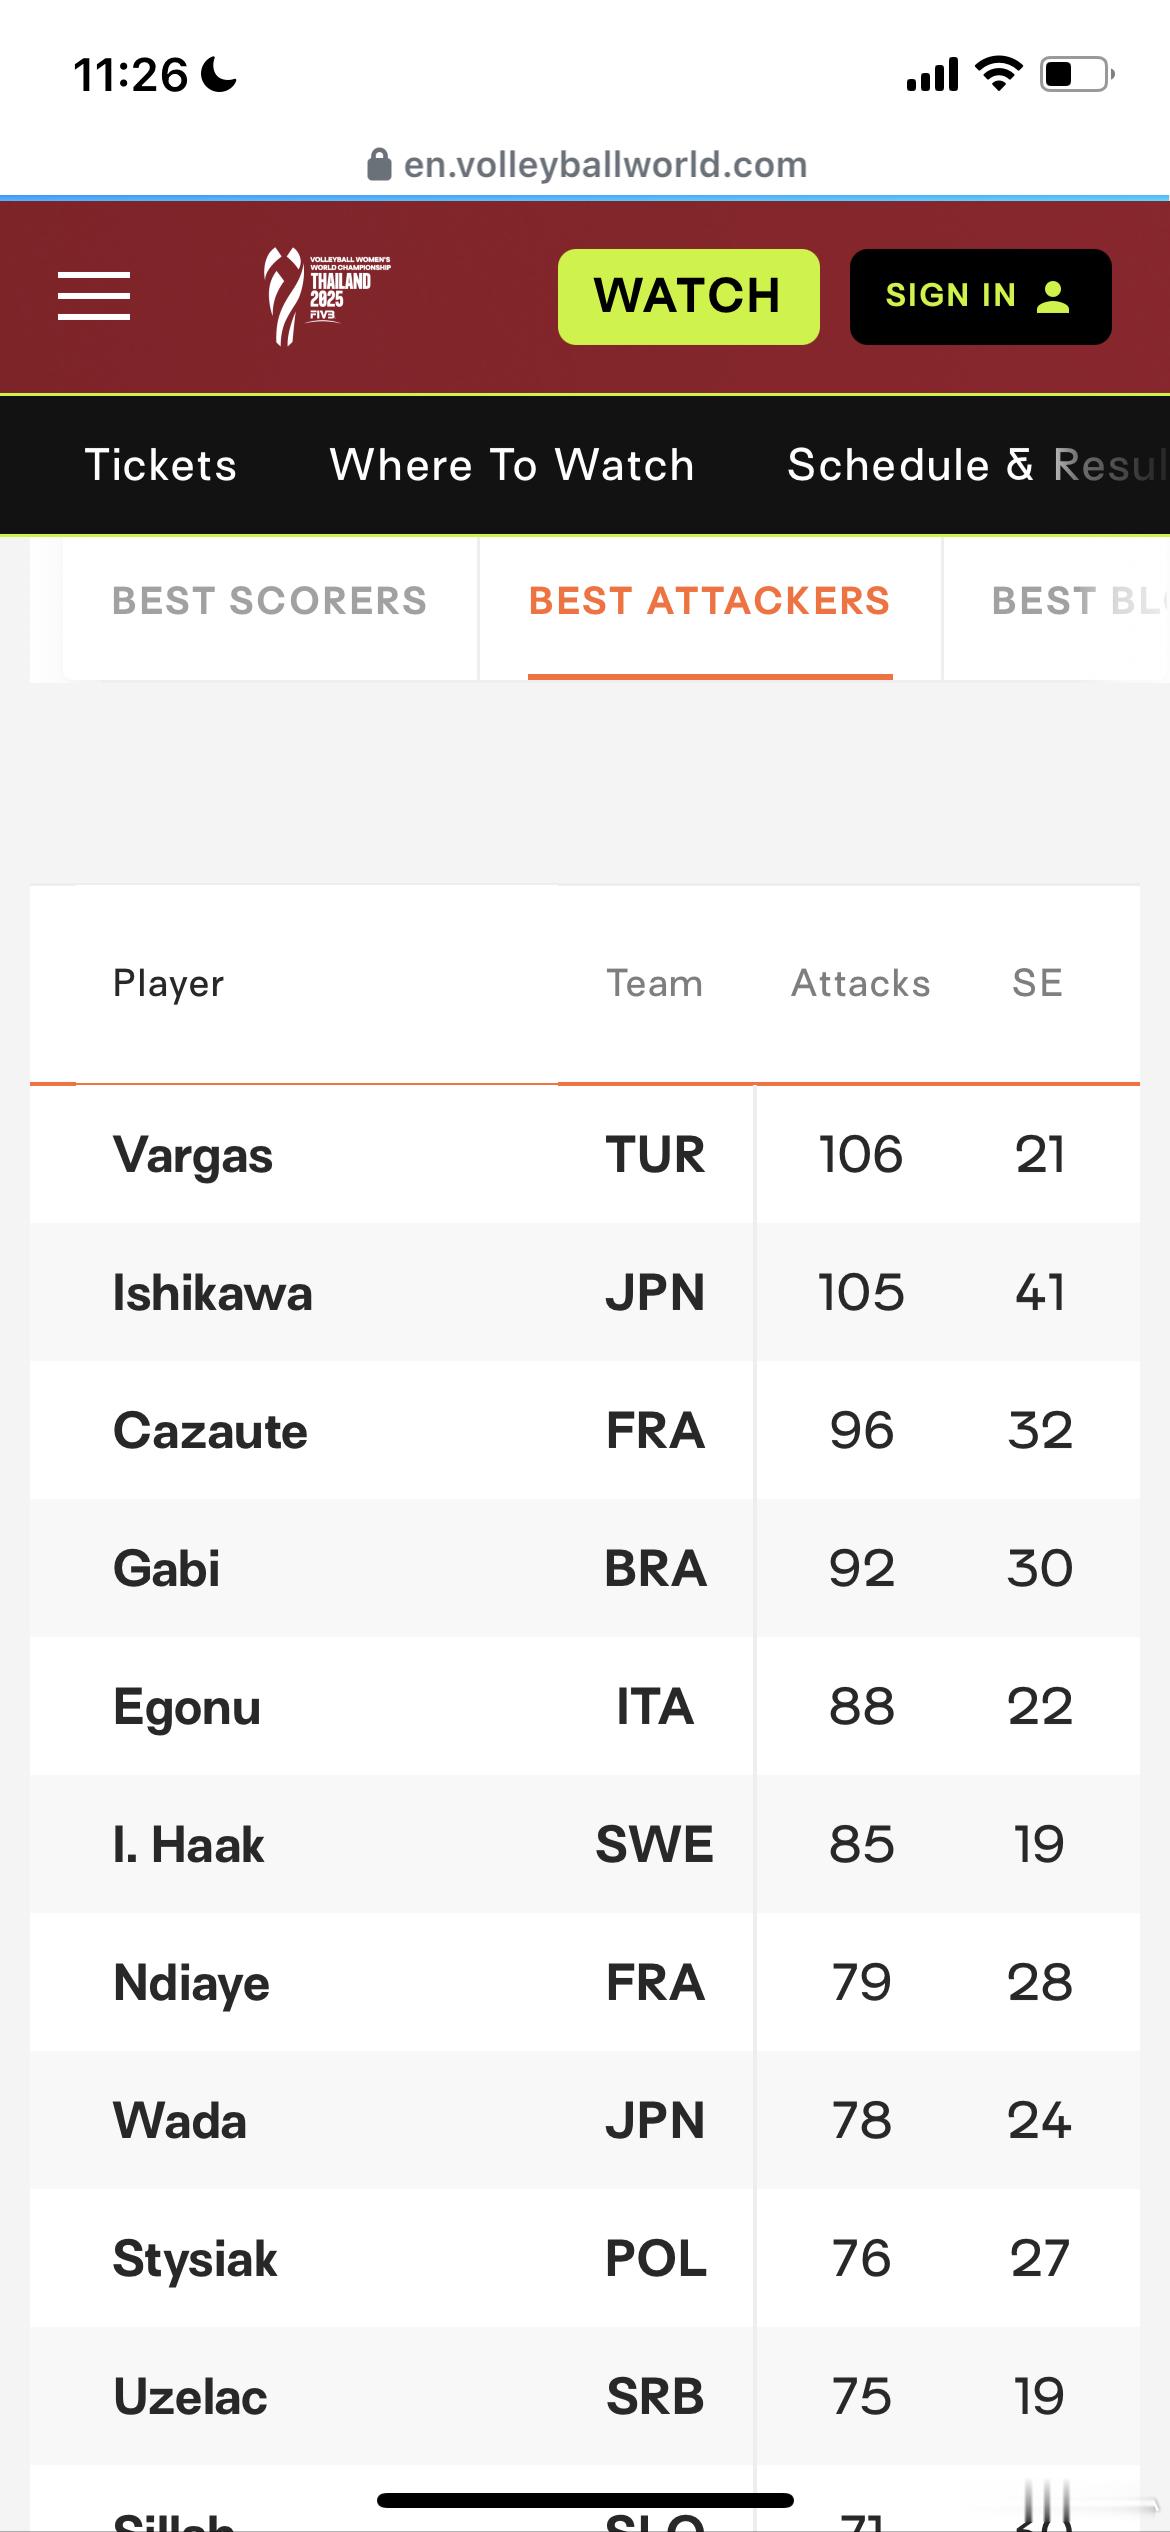This screenshot has width=1170, height=2532.
Task: Open Schedule & Results menu item
Action: tap(978, 465)
